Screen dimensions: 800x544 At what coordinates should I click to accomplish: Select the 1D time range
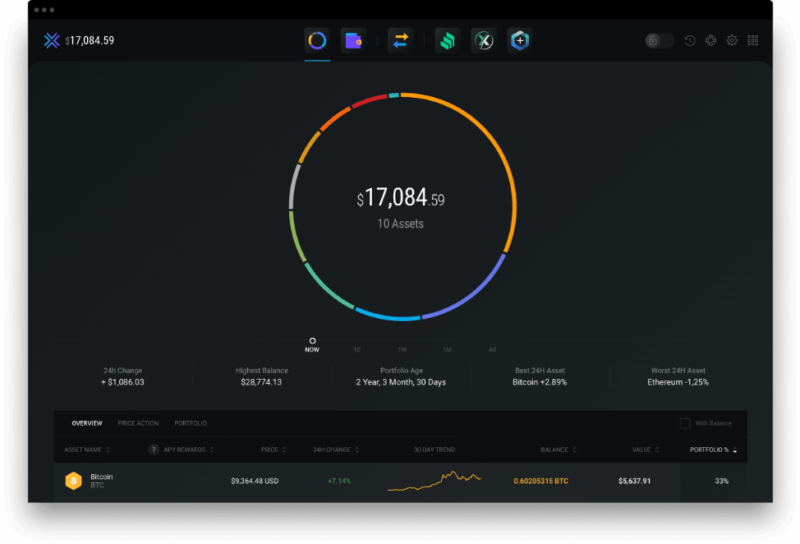point(357,350)
